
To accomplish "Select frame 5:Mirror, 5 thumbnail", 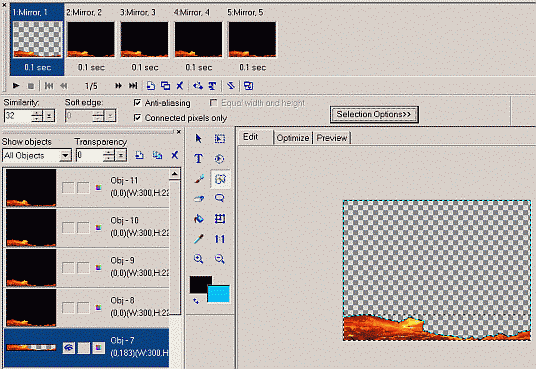I will (x=252, y=39).
